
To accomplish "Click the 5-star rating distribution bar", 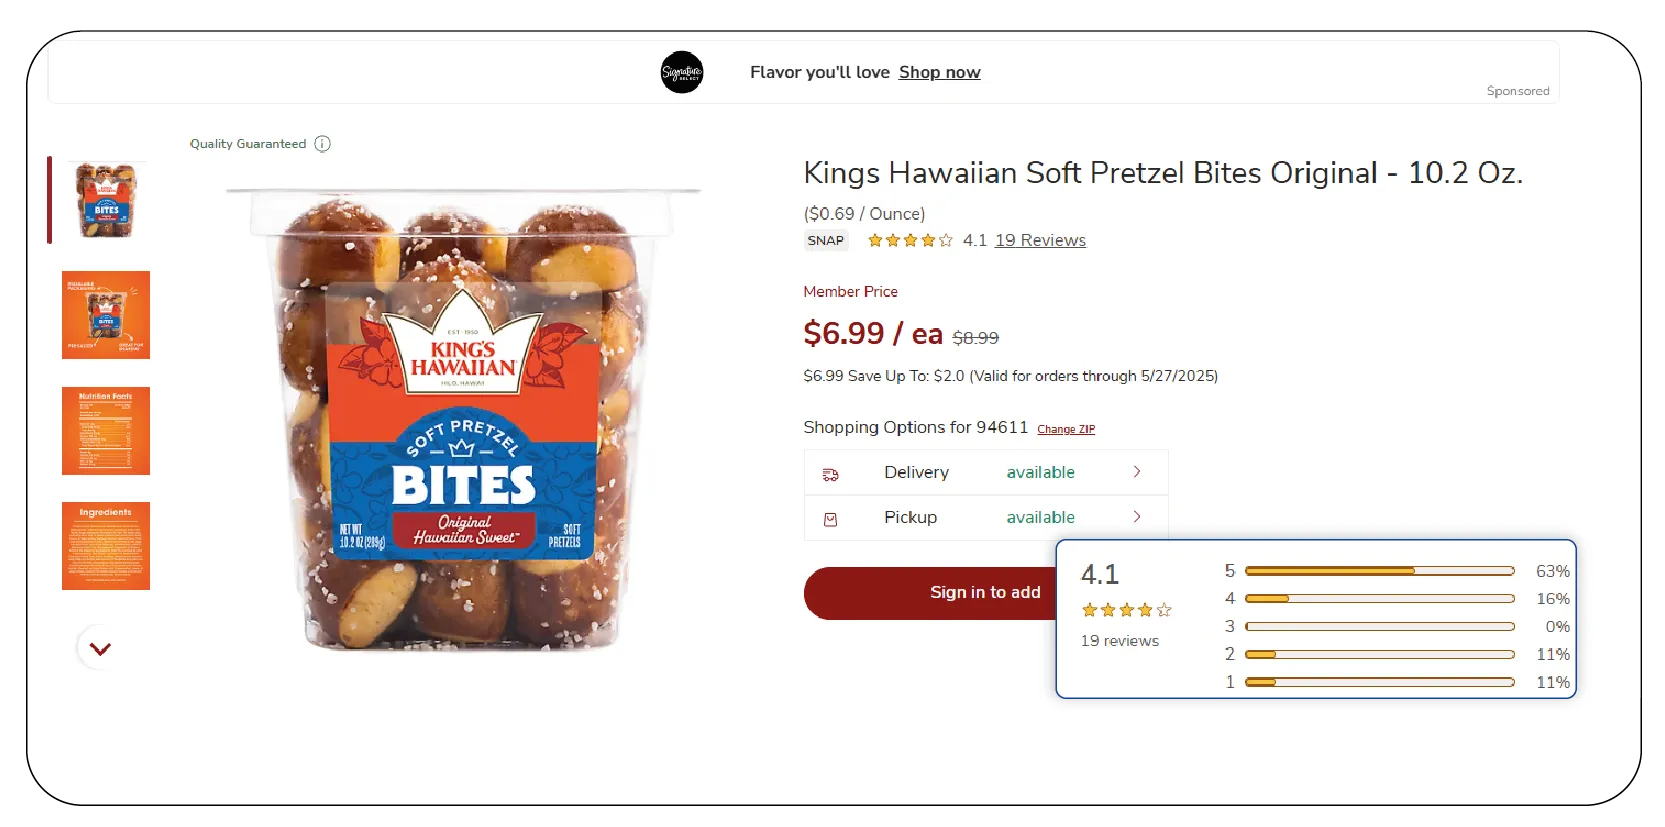I will pos(1378,571).
